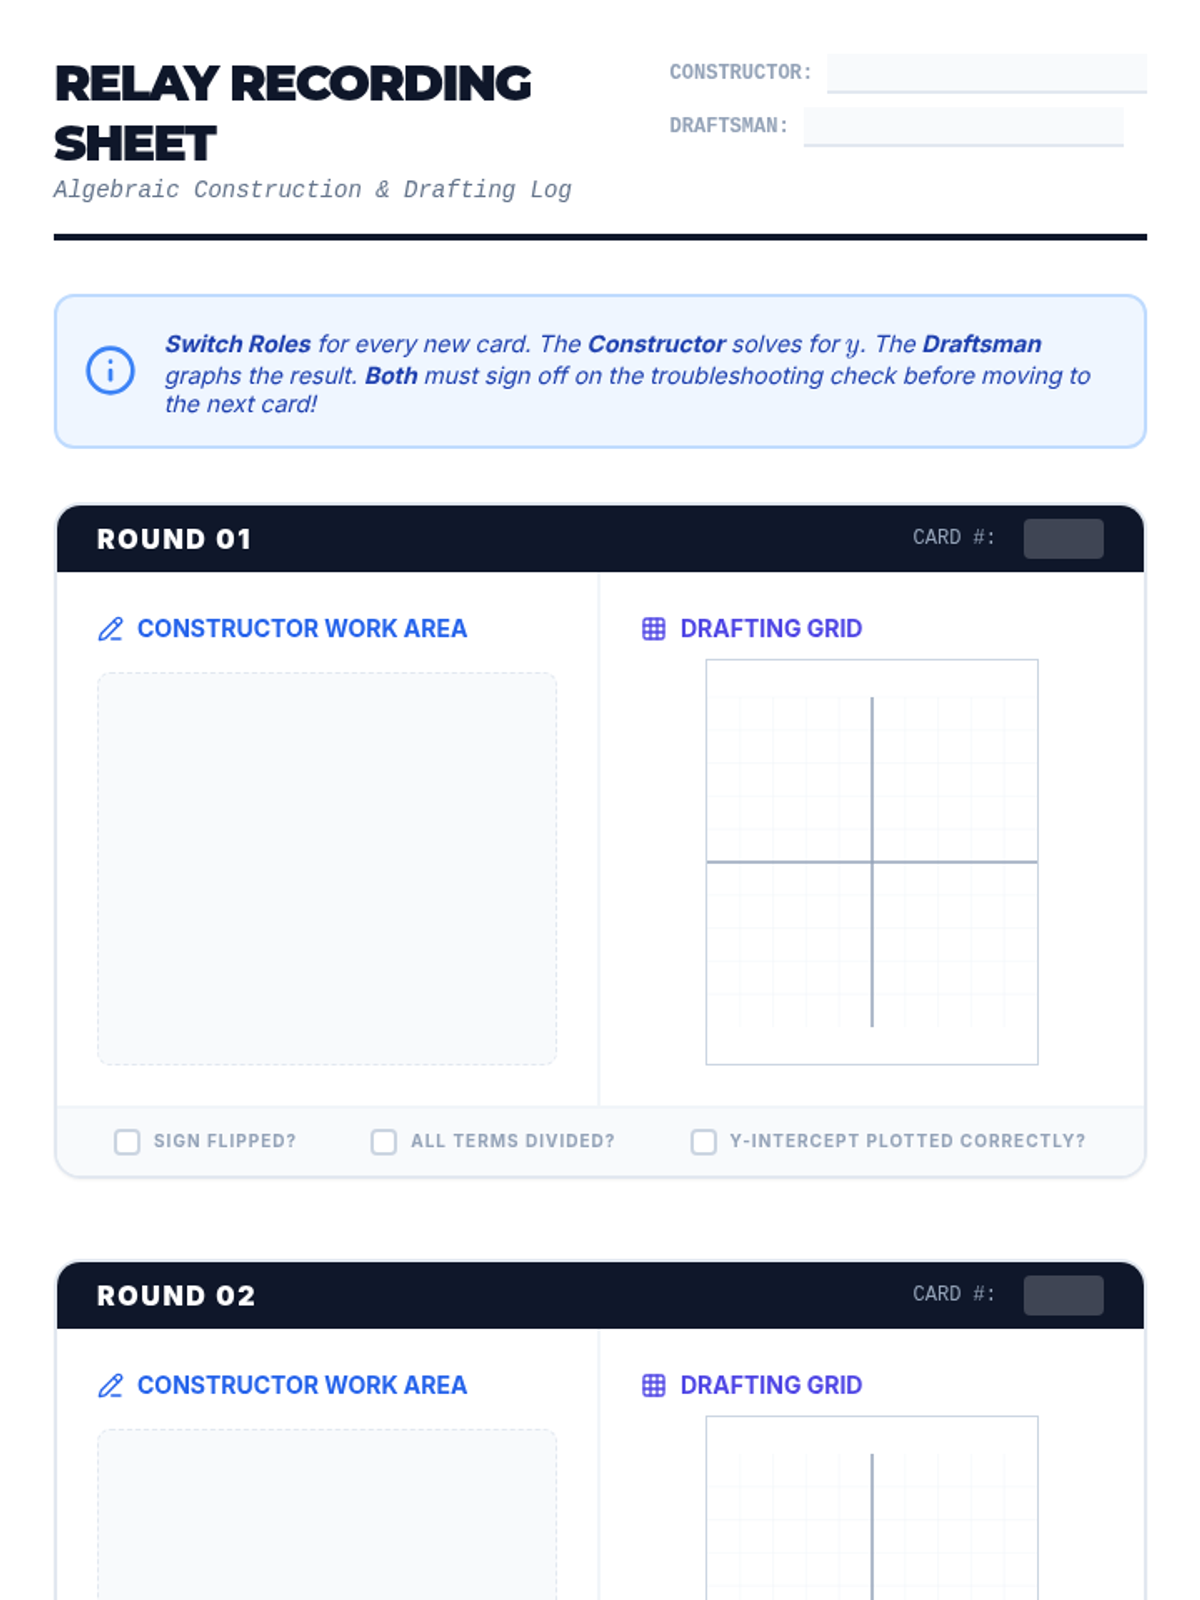
Task: Click the info circle icon in the banner
Action: pos(110,371)
